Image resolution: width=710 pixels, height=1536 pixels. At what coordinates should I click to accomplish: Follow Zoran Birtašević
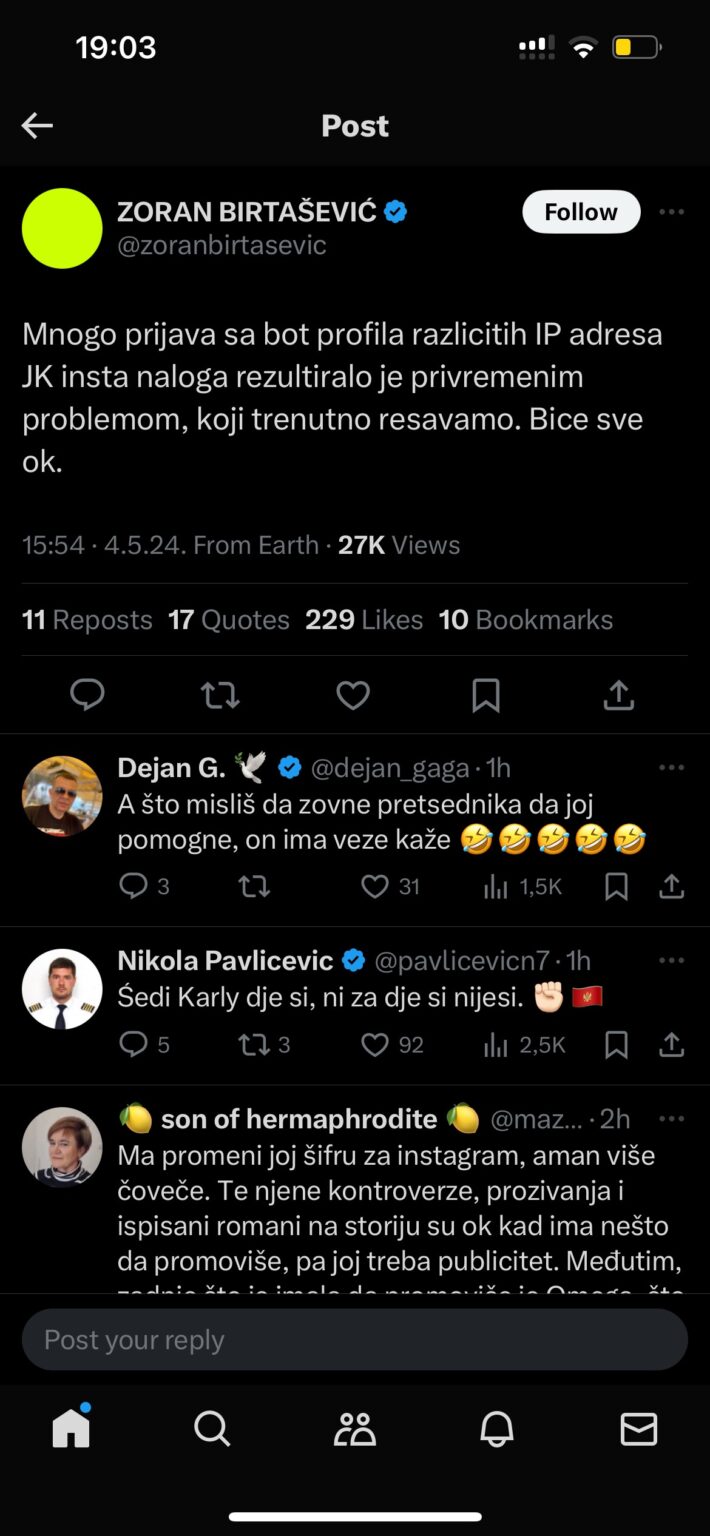581,212
